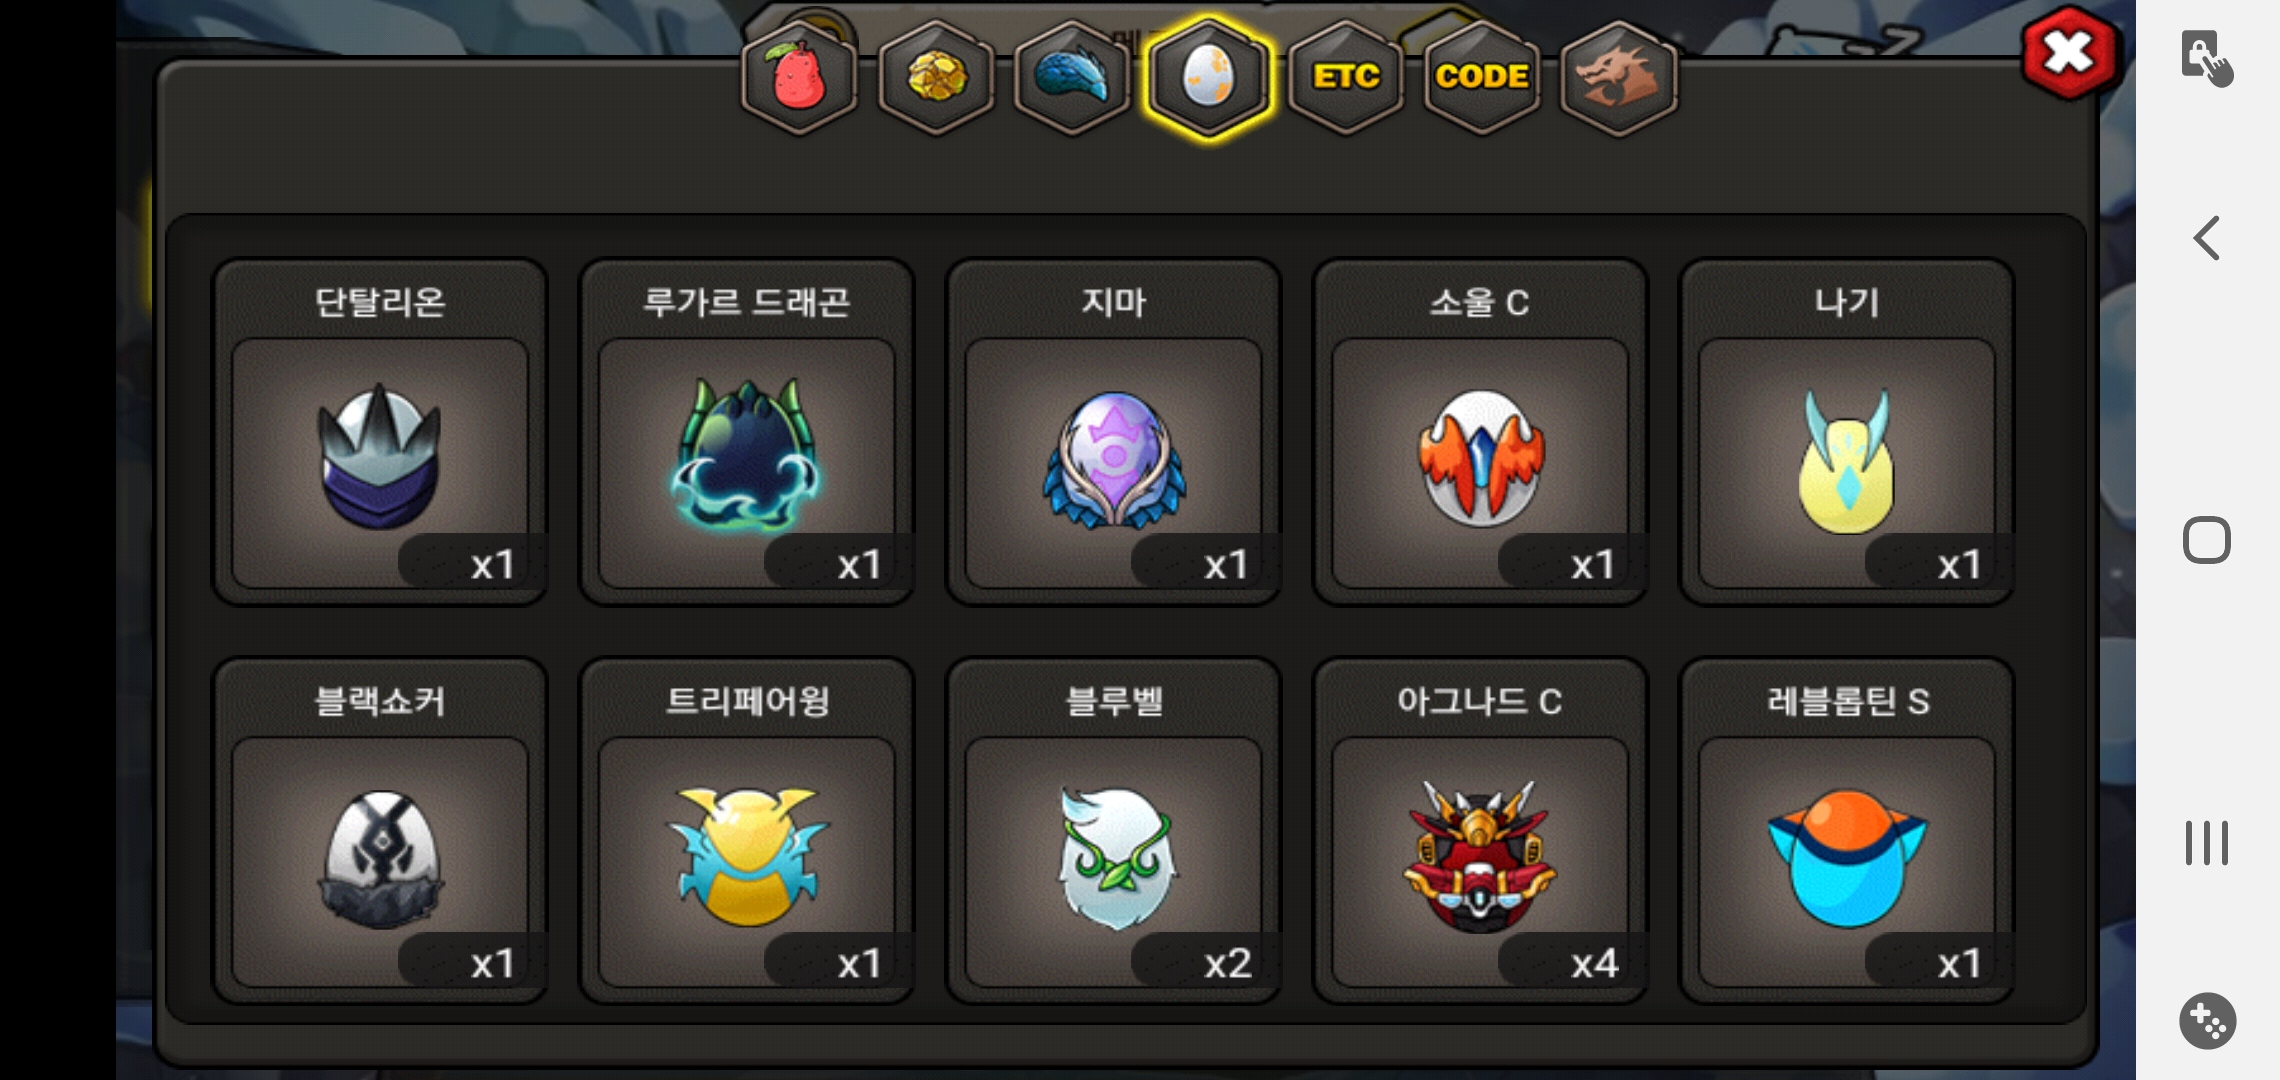The image size is (2280, 1080).
Task: Tap the Android back arrow
Action: (2206, 238)
